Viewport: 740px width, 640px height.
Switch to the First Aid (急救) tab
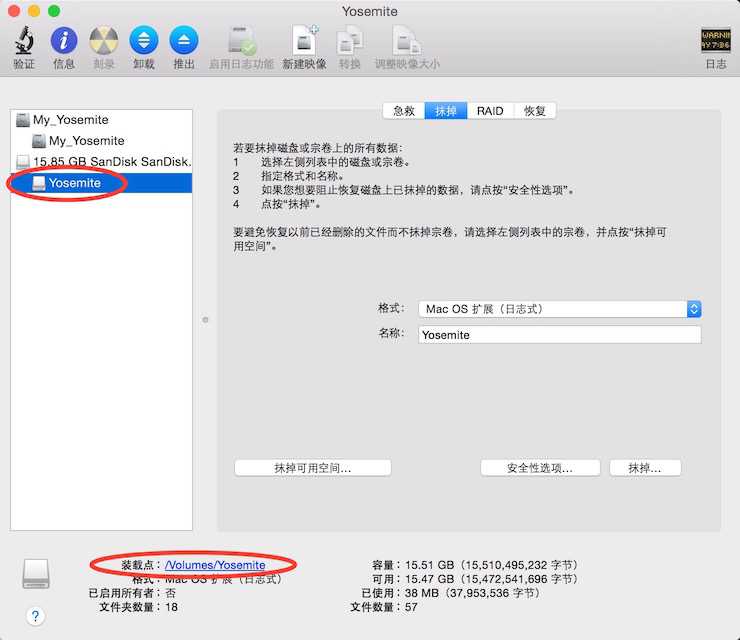[x=404, y=111]
